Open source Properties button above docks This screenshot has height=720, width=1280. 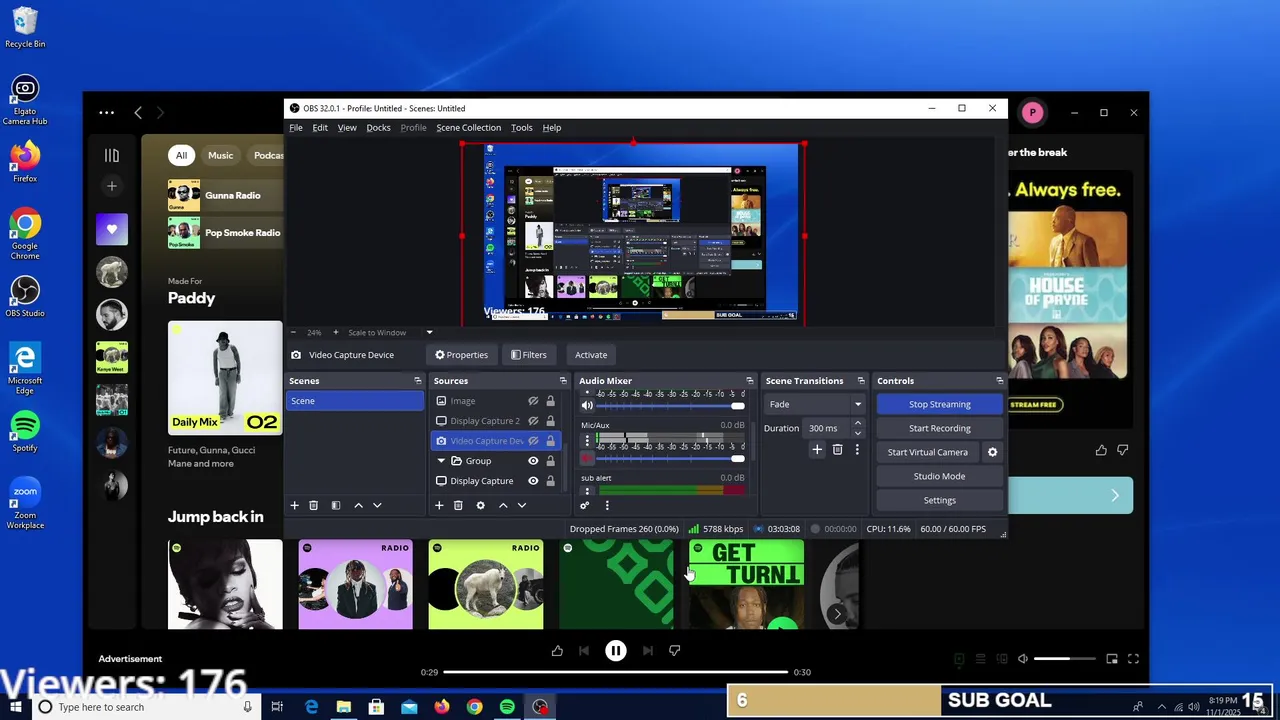point(461,355)
